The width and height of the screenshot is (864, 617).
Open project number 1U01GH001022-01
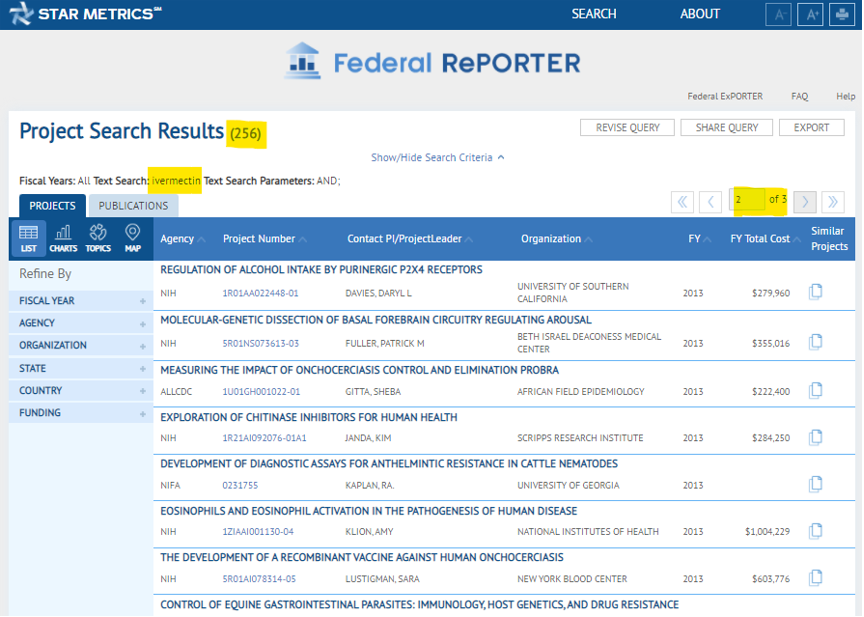point(261,392)
